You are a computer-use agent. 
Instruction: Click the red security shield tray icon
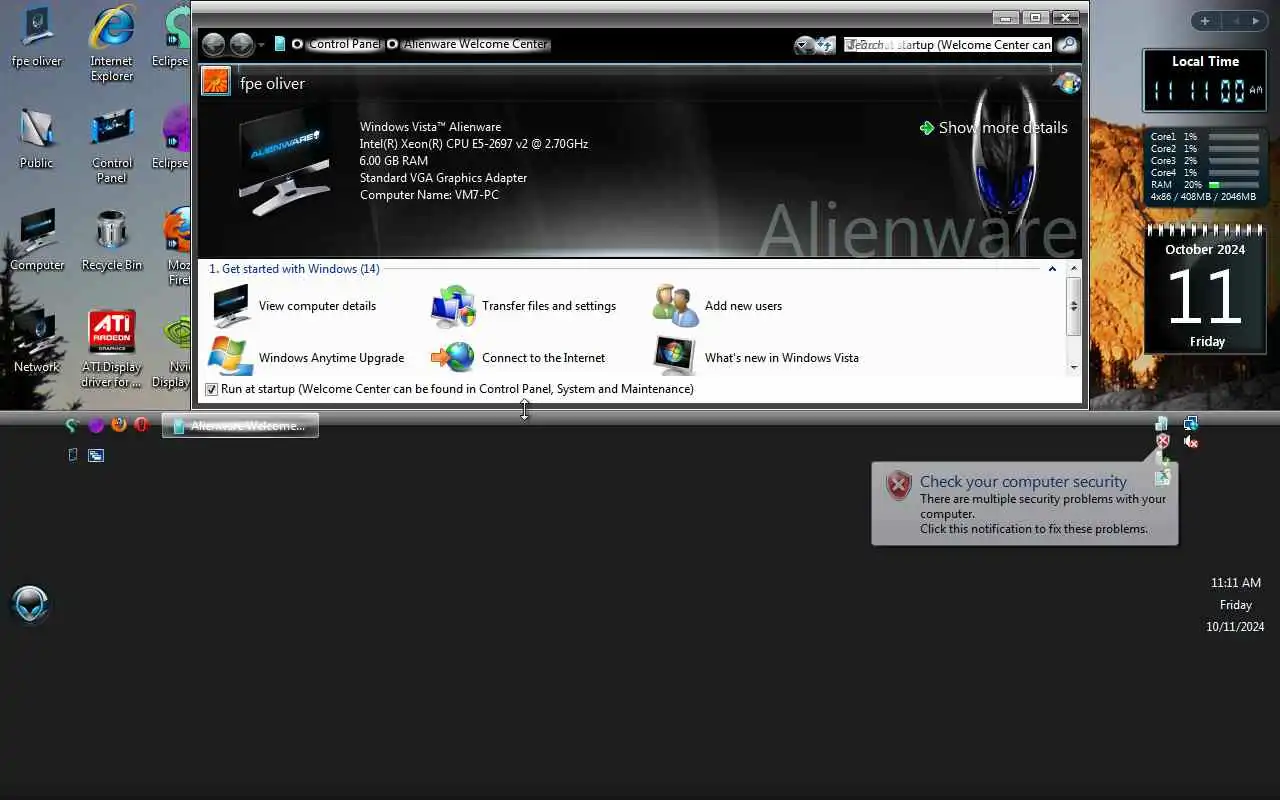[x=1162, y=441]
